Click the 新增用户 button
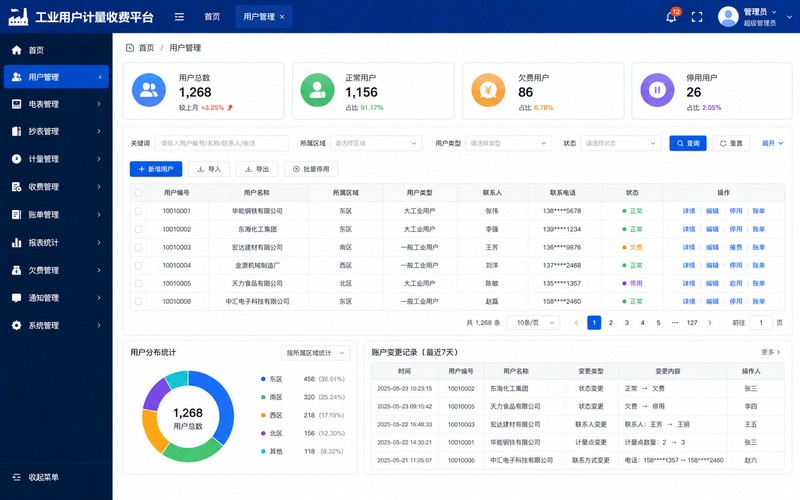This screenshot has width=800, height=500. tap(156, 169)
